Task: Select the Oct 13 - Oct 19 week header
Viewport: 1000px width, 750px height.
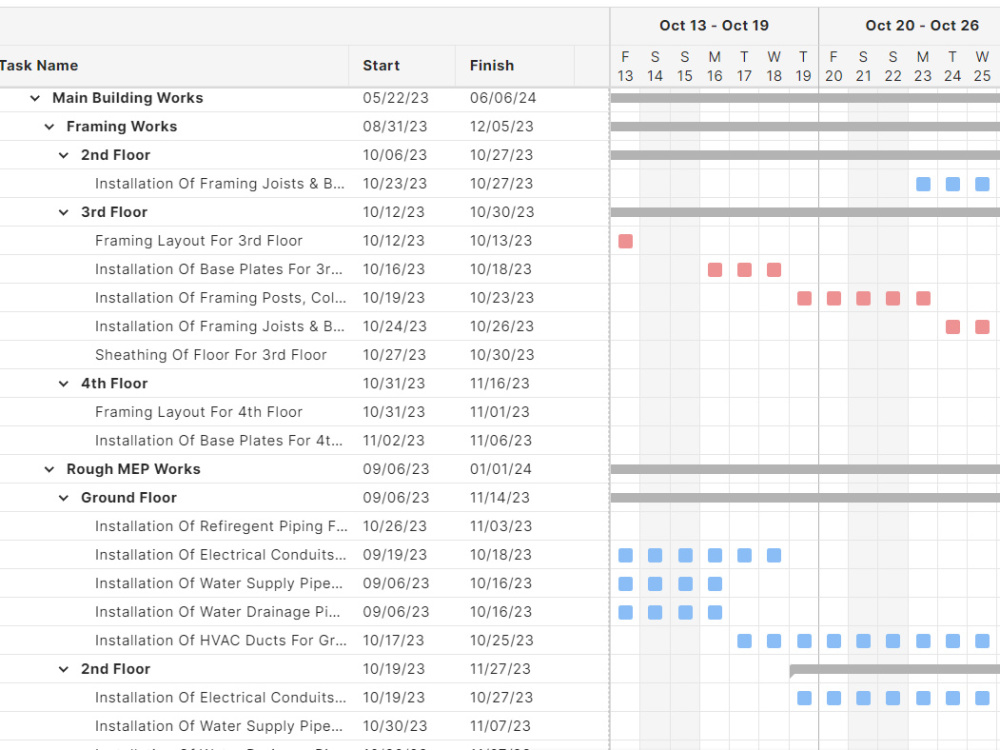Action: [x=714, y=26]
